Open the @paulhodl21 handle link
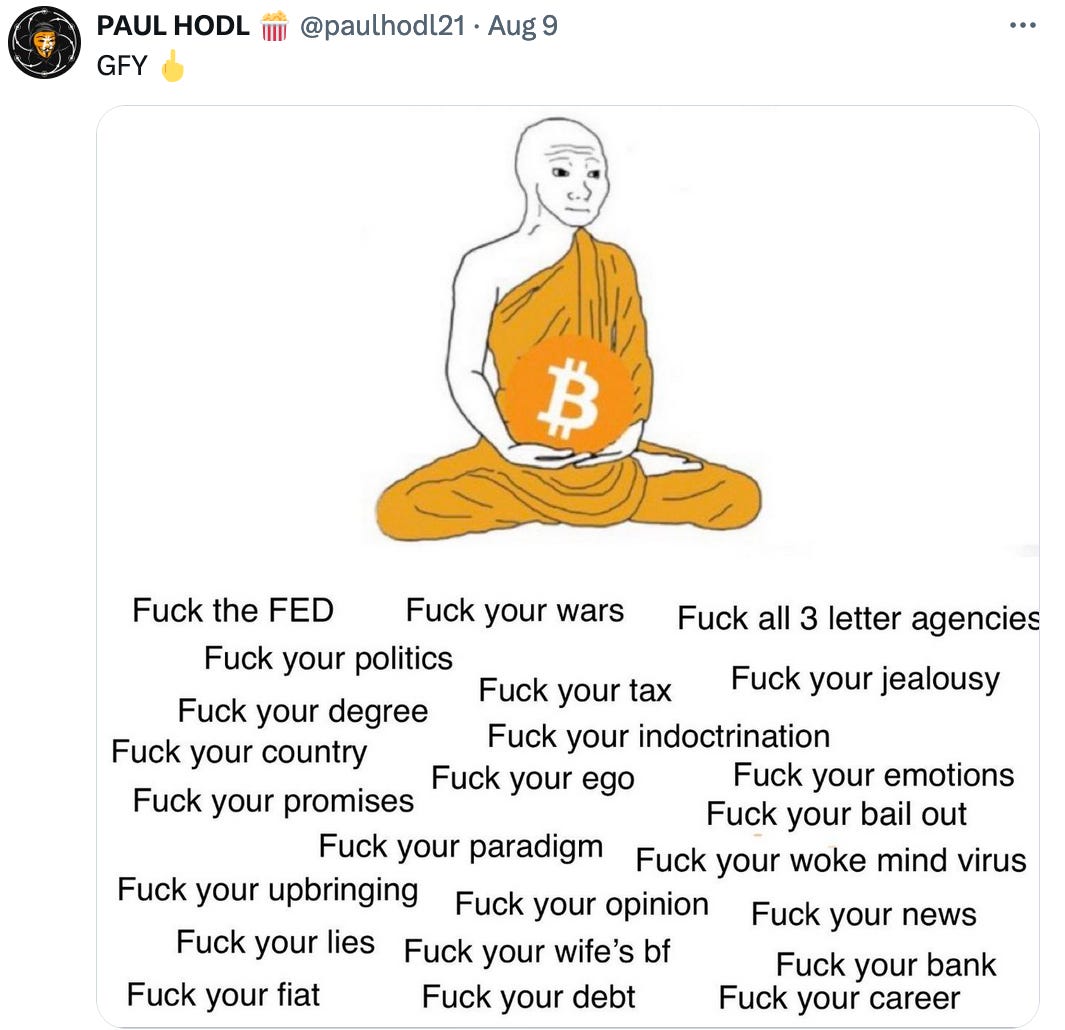1065x1030 pixels. pyautogui.click(x=382, y=26)
